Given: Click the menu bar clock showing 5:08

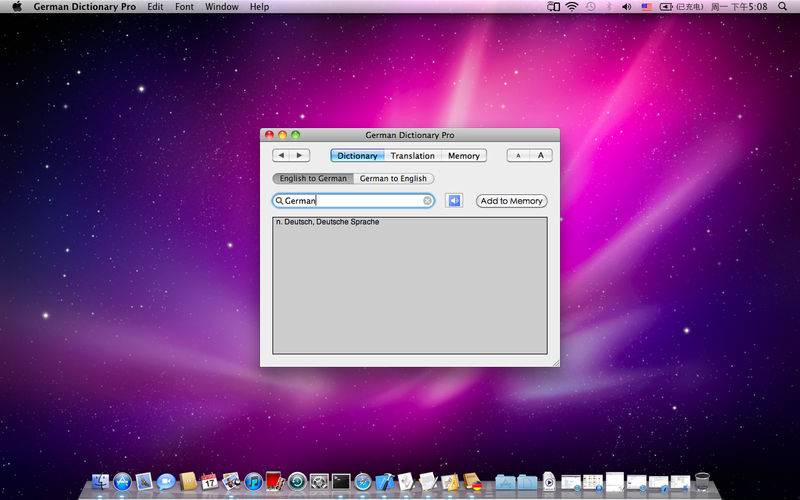Looking at the screenshot, I should tap(739, 7).
